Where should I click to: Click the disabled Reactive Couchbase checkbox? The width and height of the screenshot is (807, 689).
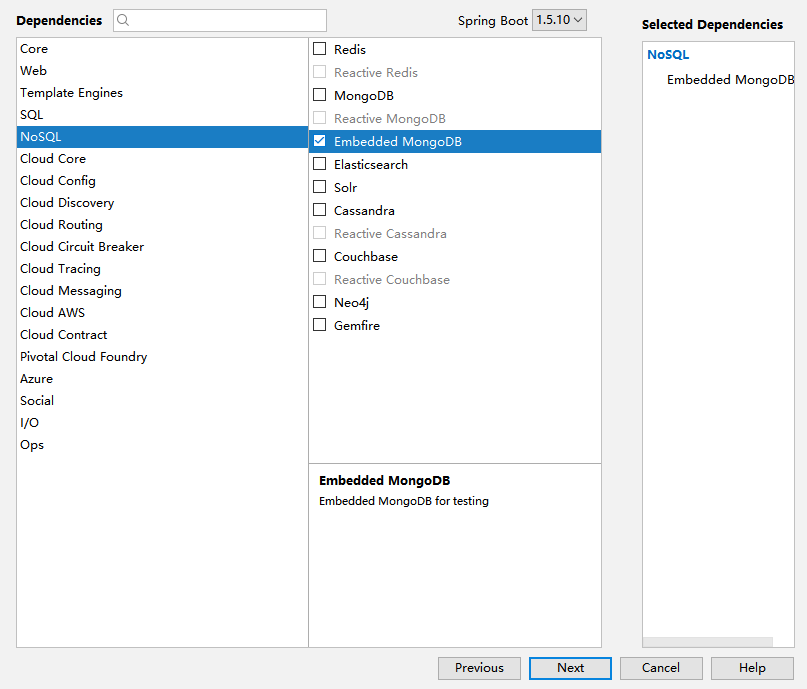(320, 278)
